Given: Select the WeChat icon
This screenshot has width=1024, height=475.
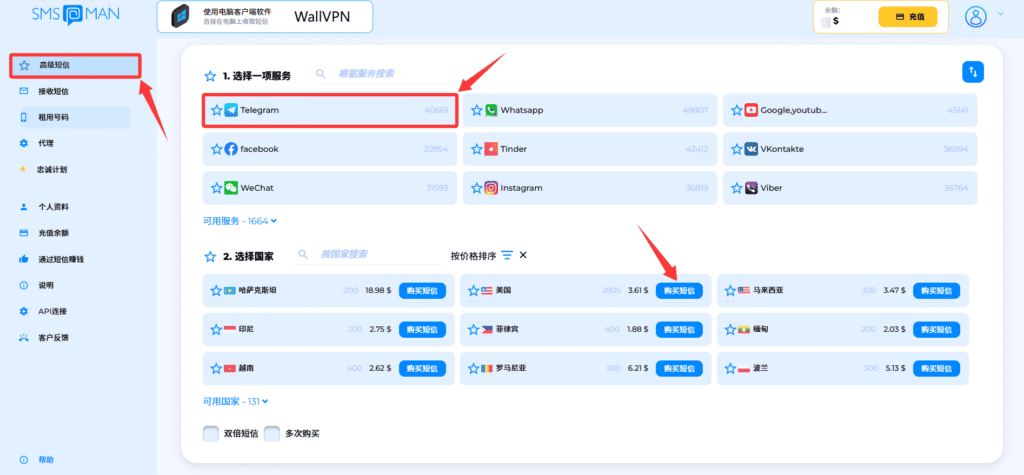Looking at the screenshot, I should coord(231,188).
